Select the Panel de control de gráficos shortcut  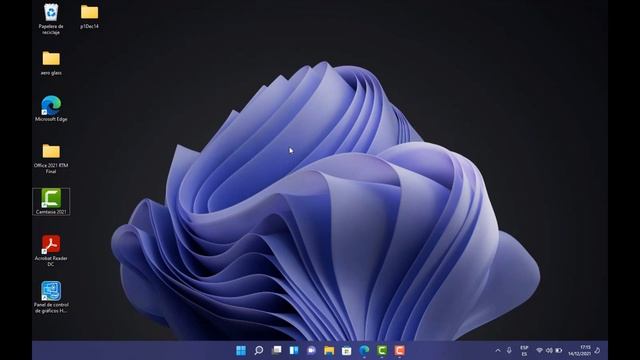pos(51,297)
